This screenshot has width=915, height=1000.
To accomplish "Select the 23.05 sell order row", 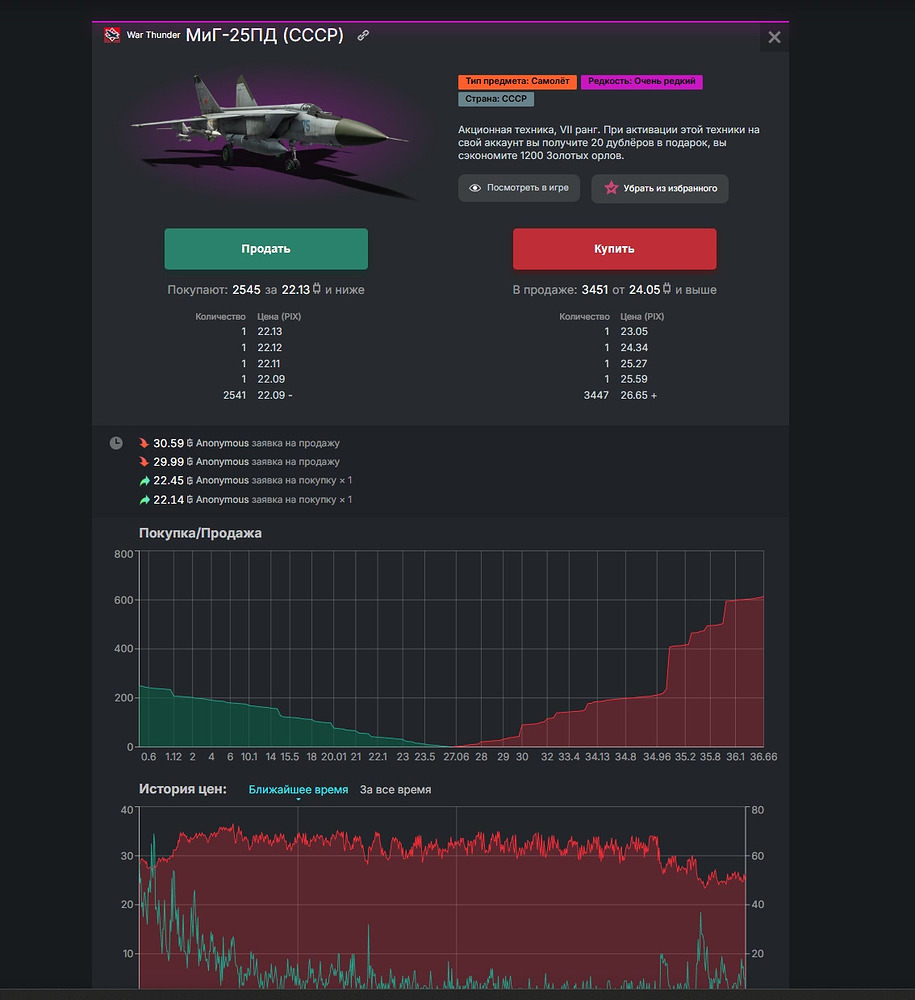I will point(610,332).
